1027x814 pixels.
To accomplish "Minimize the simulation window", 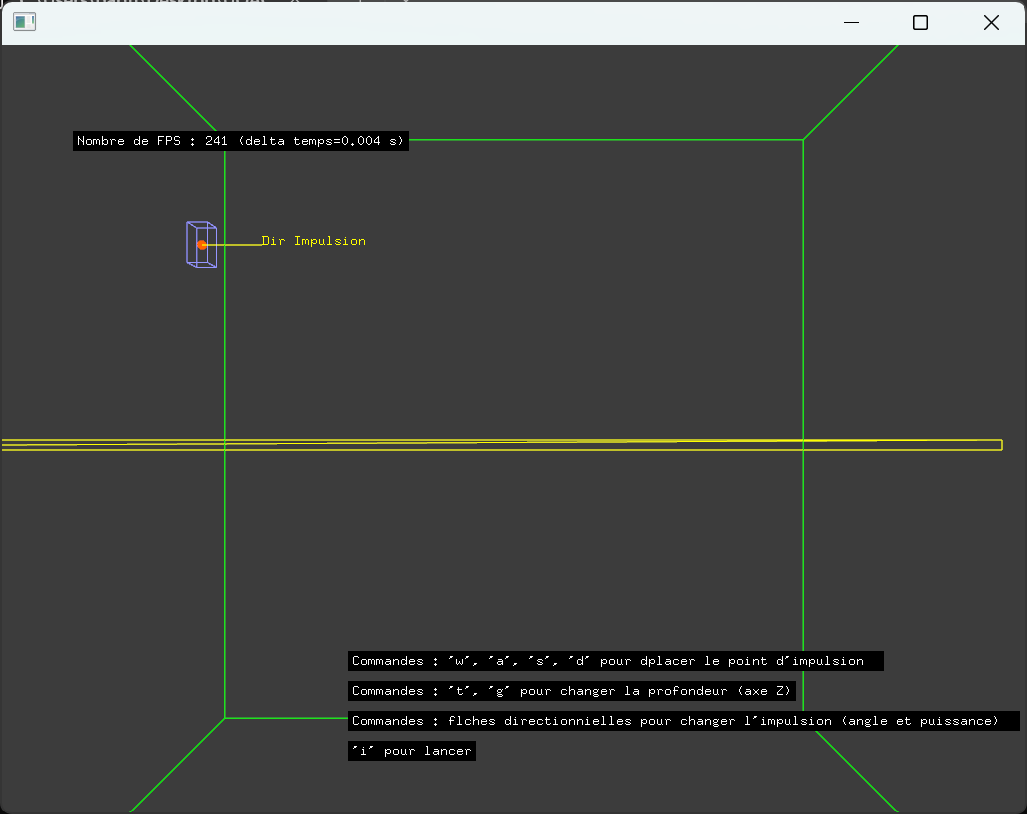I will tap(851, 23).
